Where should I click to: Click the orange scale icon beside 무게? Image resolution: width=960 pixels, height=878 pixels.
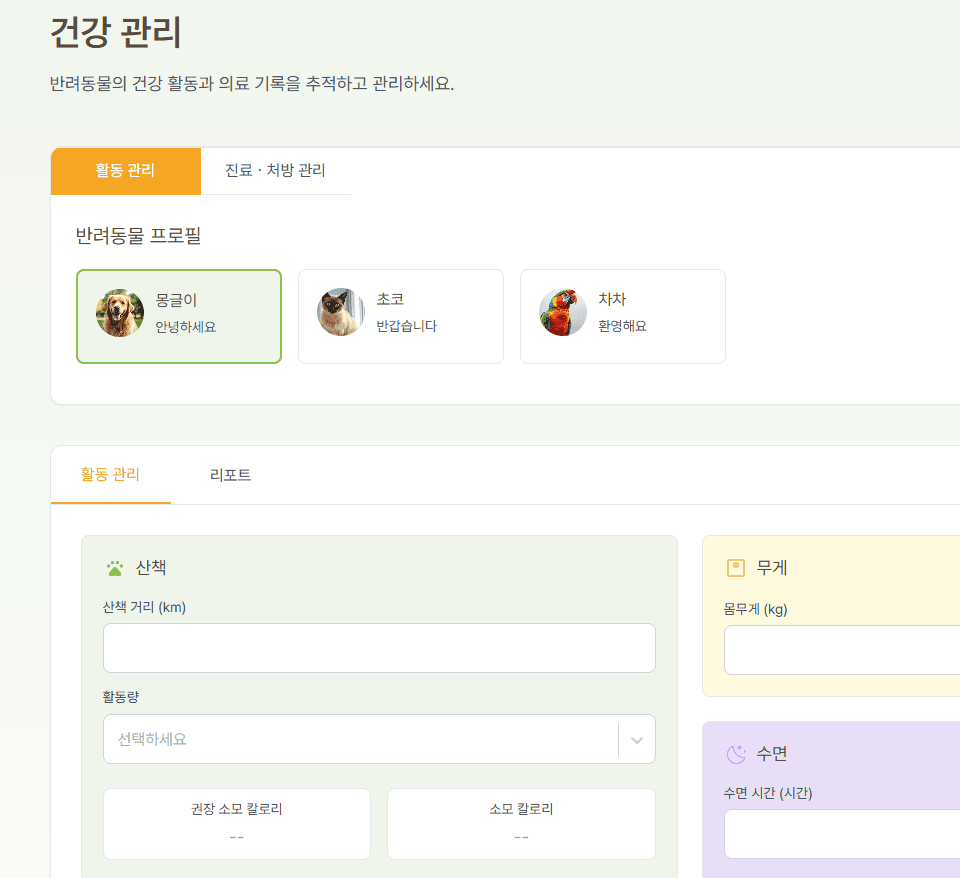pos(736,568)
